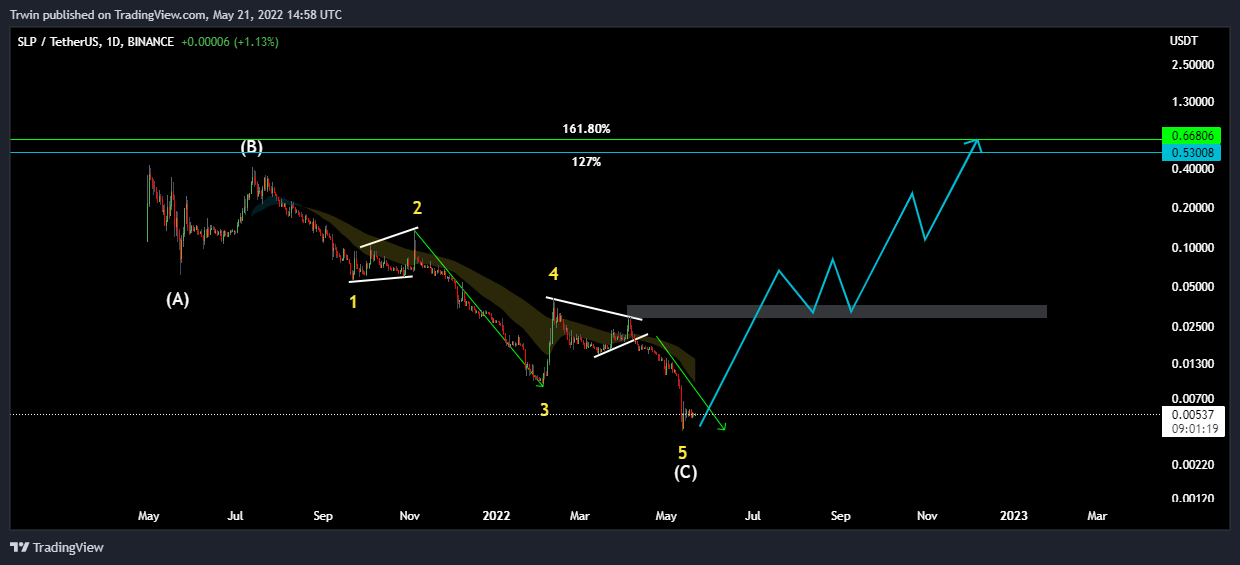Click the 0.40000 price axis value
Image resolution: width=1240 pixels, height=565 pixels.
[x=1192, y=170]
